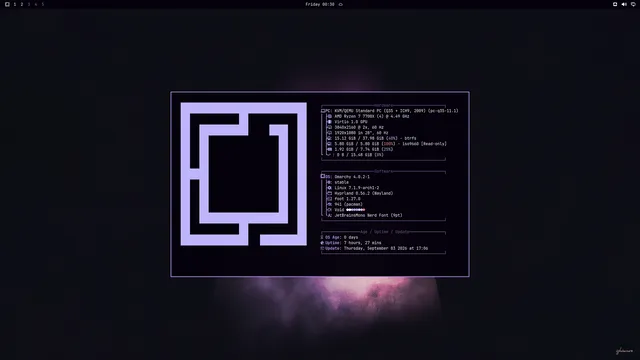Click the PC computer icon in Hardware section
The image size is (640, 360).
pyautogui.click(x=323, y=111)
